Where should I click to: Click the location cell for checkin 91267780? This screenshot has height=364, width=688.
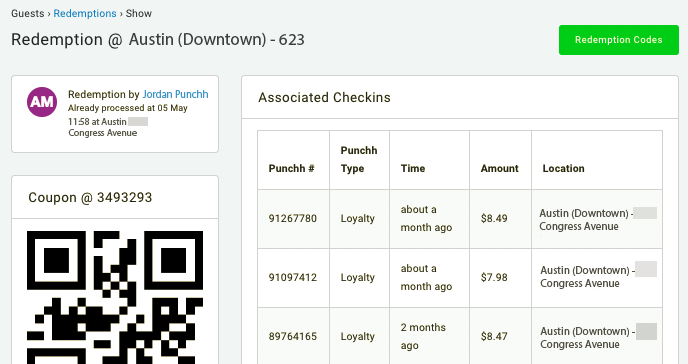pos(598,220)
